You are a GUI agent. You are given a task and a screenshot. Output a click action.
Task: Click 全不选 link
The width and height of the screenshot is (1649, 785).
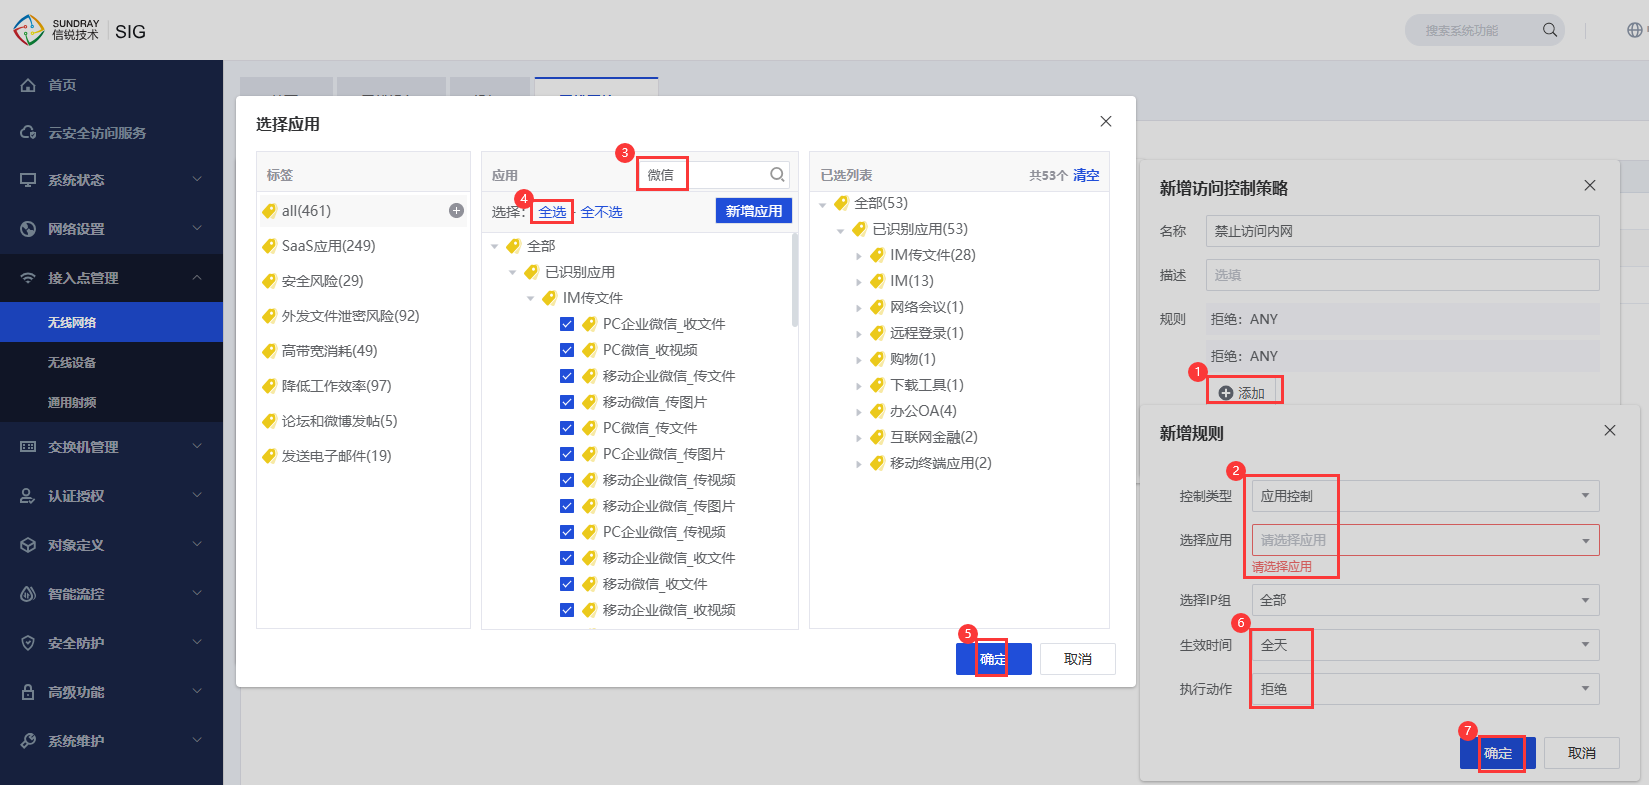point(601,212)
